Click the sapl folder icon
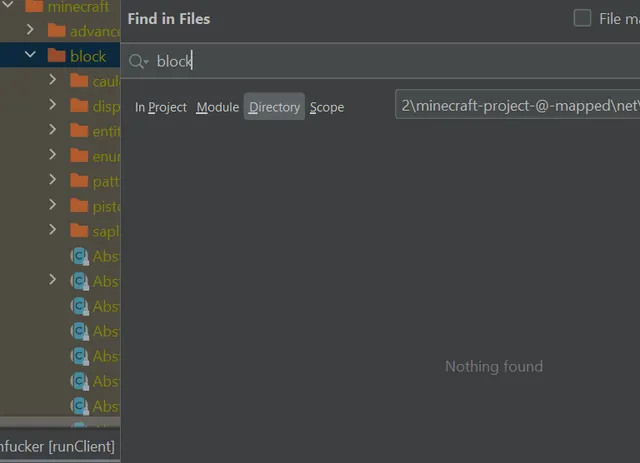The image size is (640, 463). coord(79,231)
